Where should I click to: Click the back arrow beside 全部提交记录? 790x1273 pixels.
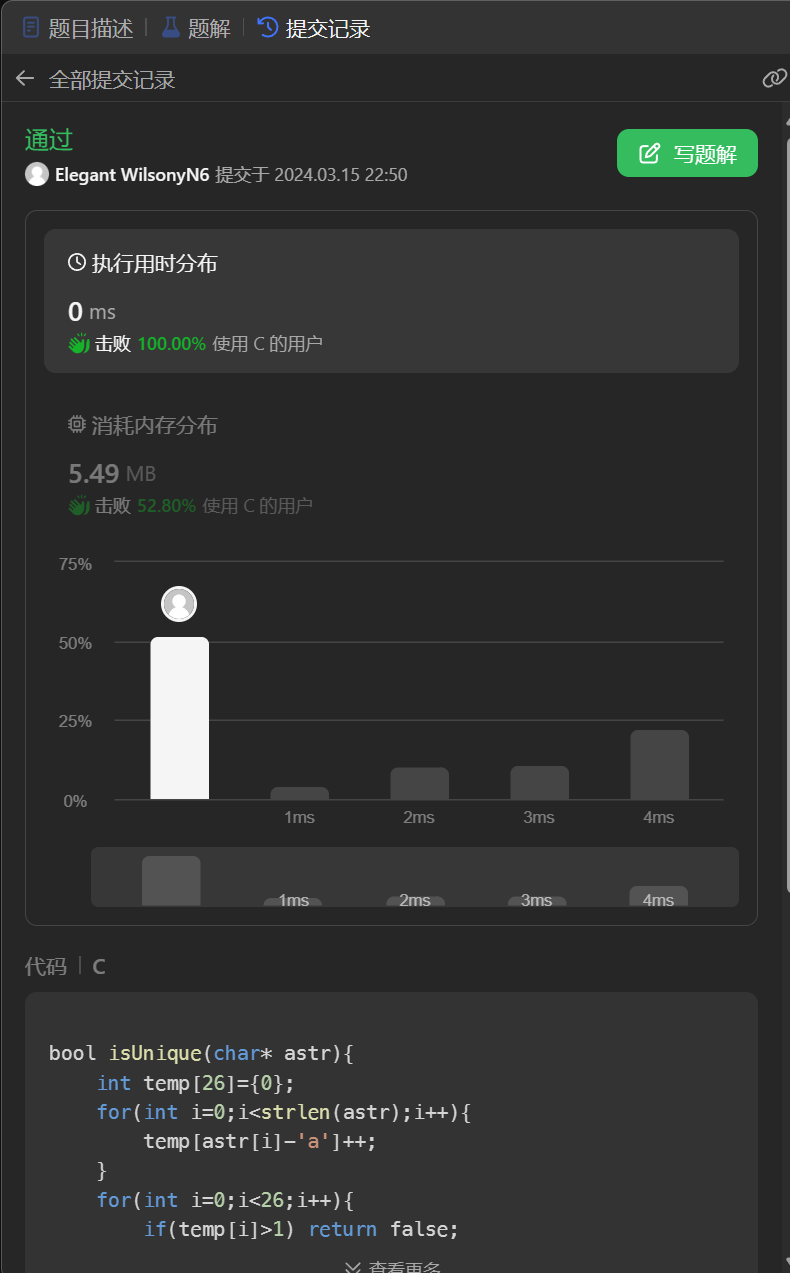coord(25,79)
